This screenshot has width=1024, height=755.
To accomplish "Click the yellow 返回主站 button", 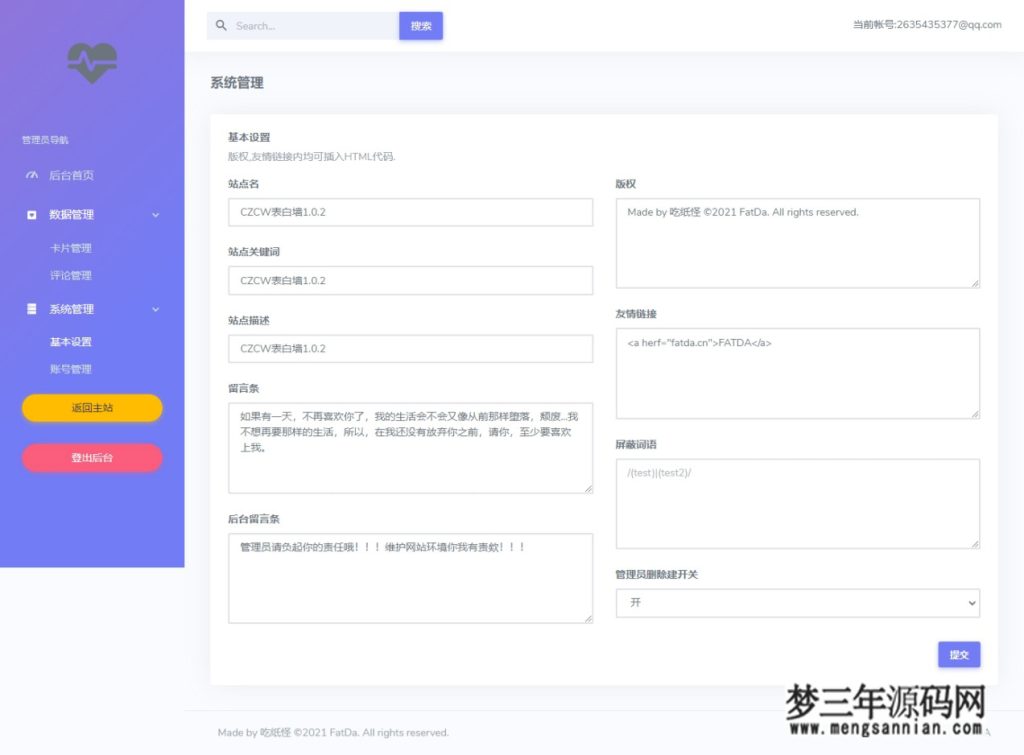I will coord(92,408).
